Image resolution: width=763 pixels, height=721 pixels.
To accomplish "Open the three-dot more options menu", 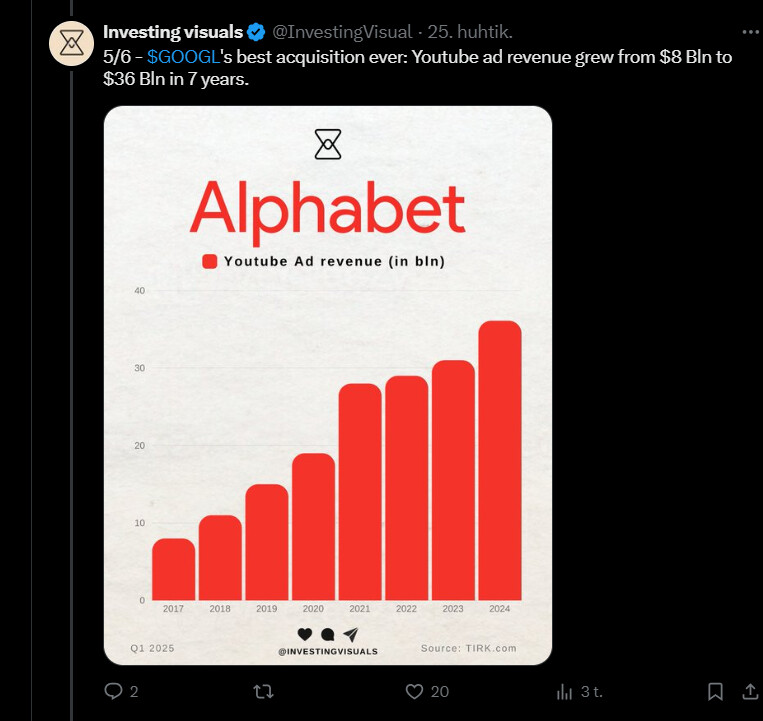I will point(751,32).
